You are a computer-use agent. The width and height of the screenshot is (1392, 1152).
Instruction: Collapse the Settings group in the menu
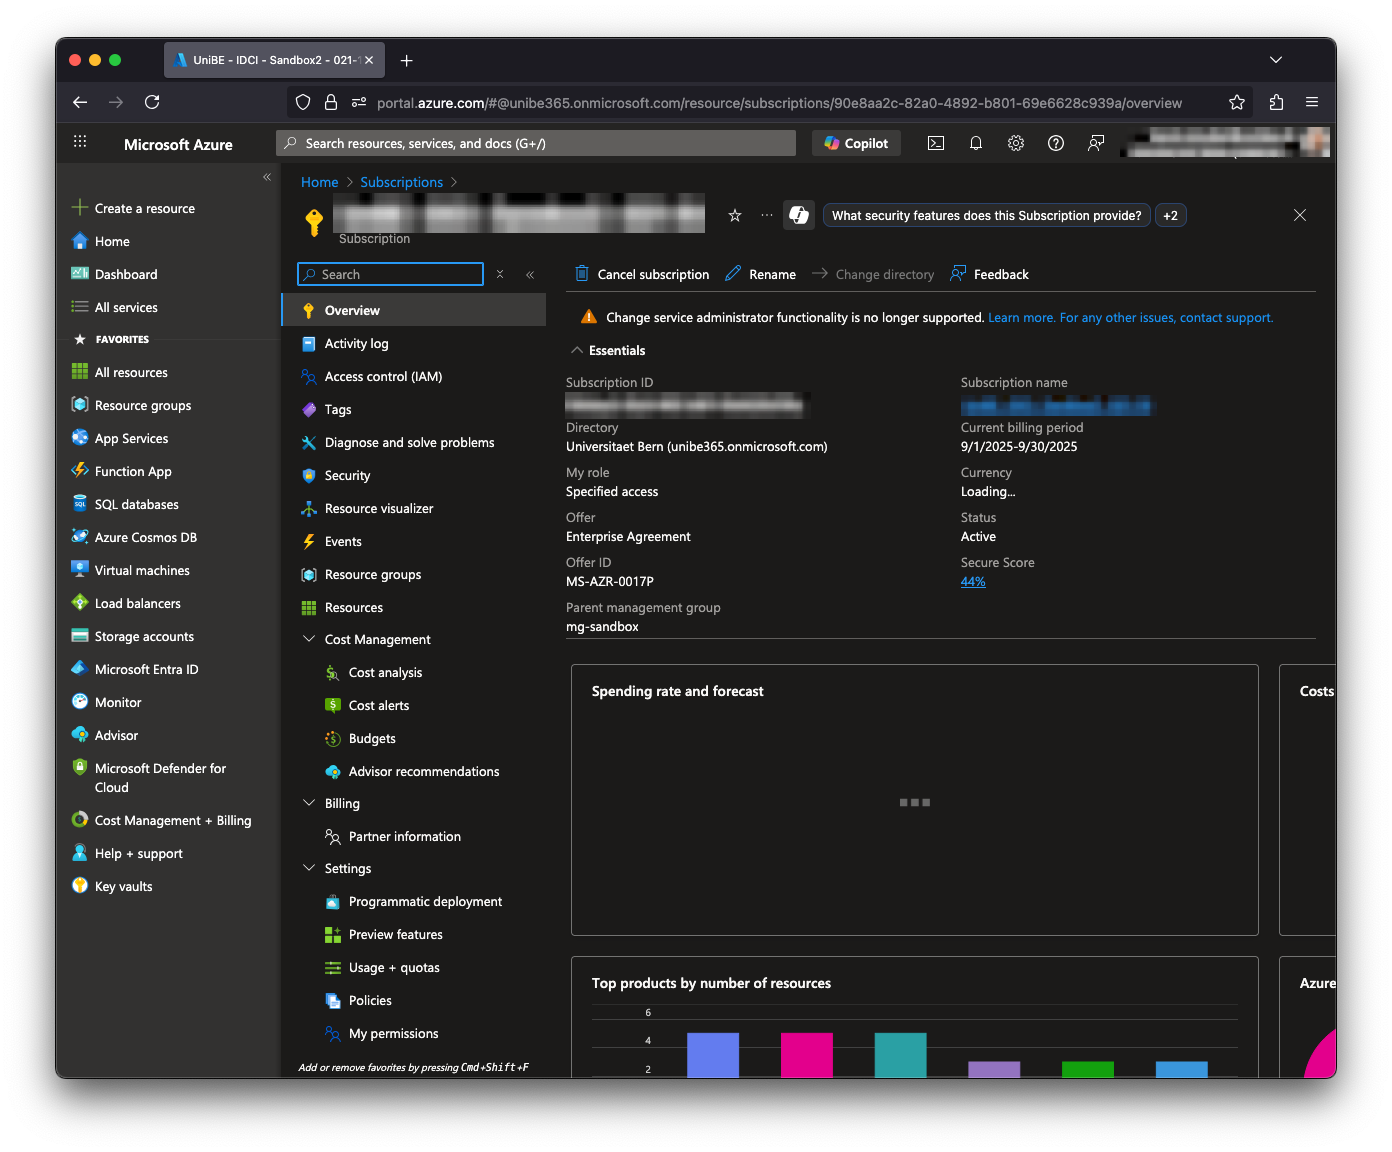tap(308, 868)
